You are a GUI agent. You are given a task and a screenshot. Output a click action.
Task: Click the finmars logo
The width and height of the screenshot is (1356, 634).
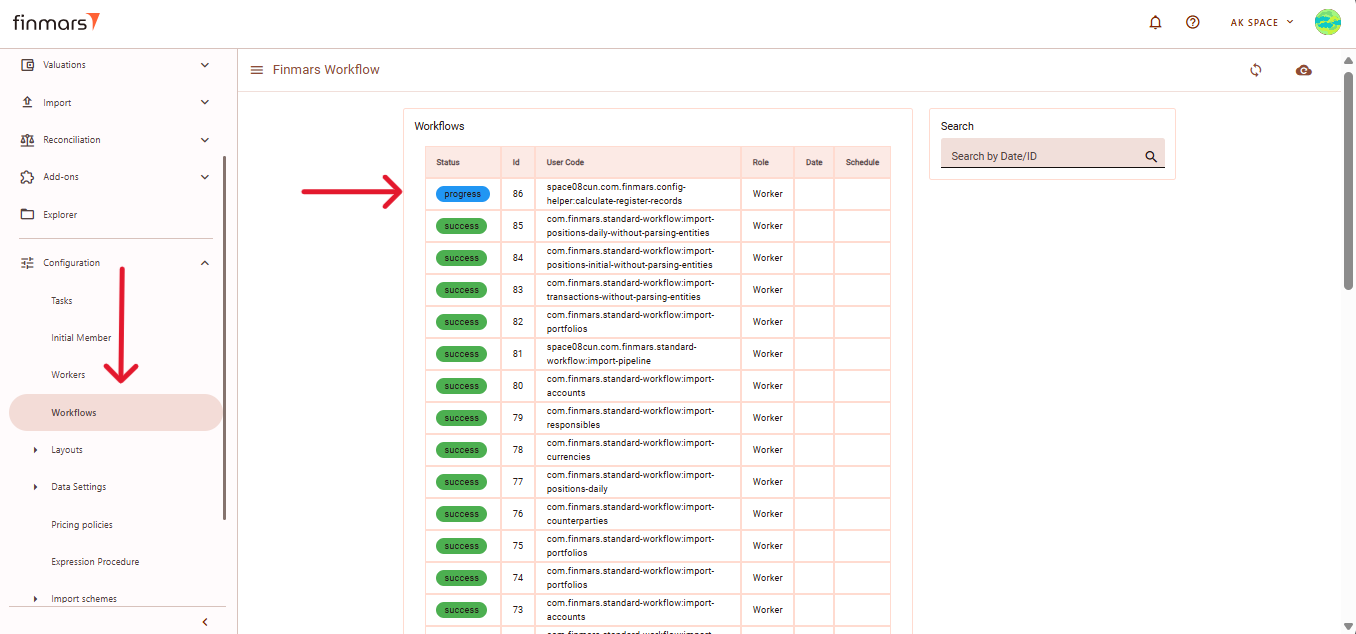(x=56, y=22)
